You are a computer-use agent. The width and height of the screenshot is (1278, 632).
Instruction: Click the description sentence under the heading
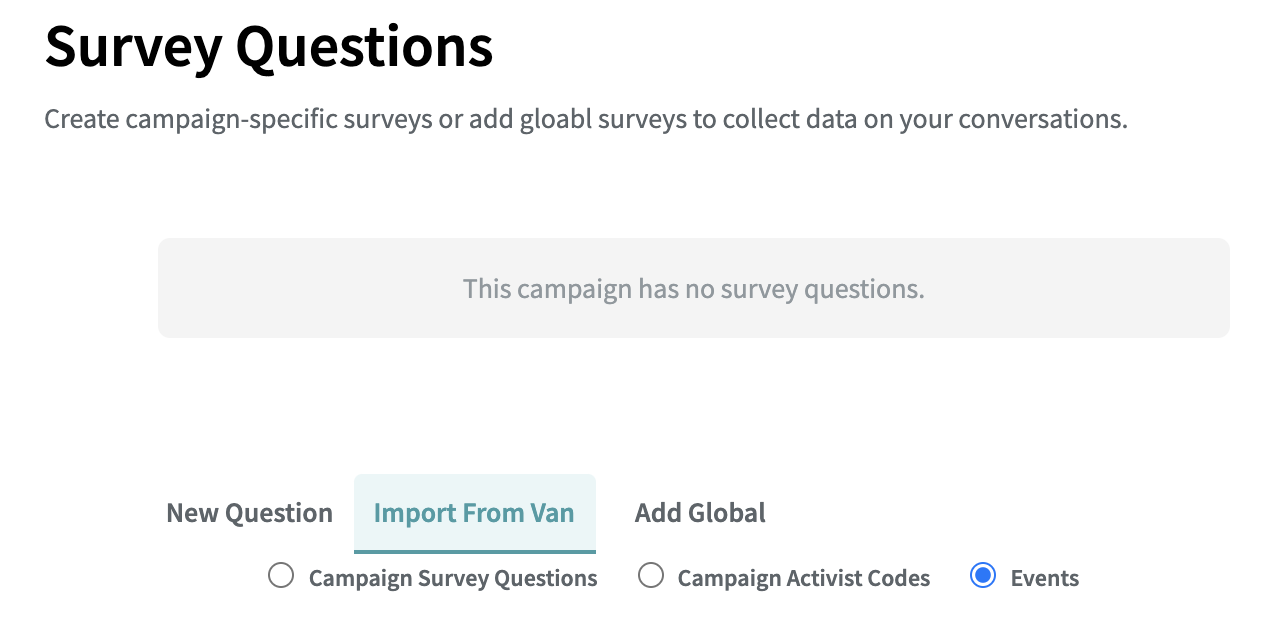pos(586,119)
